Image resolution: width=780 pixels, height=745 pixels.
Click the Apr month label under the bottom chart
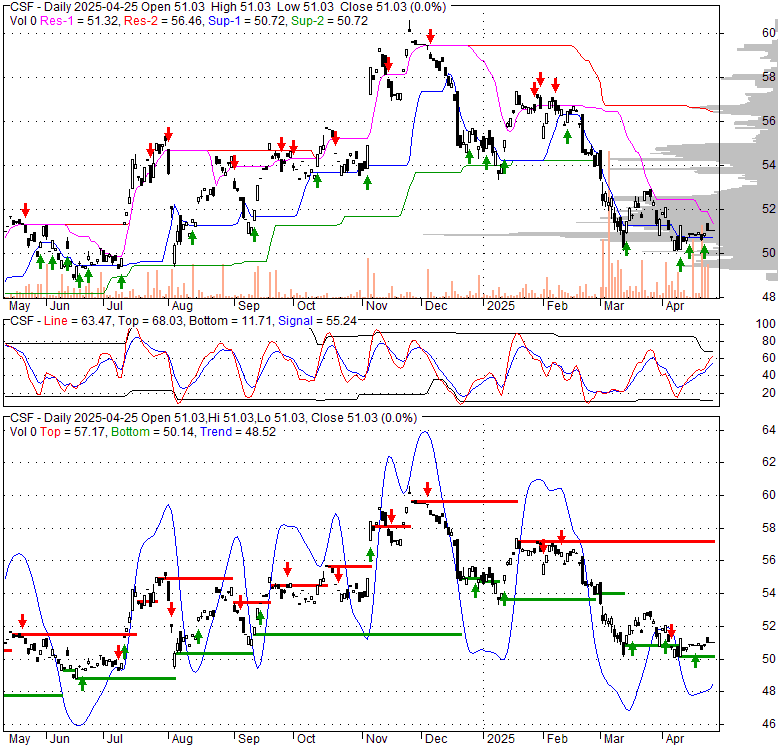point(675,739)
